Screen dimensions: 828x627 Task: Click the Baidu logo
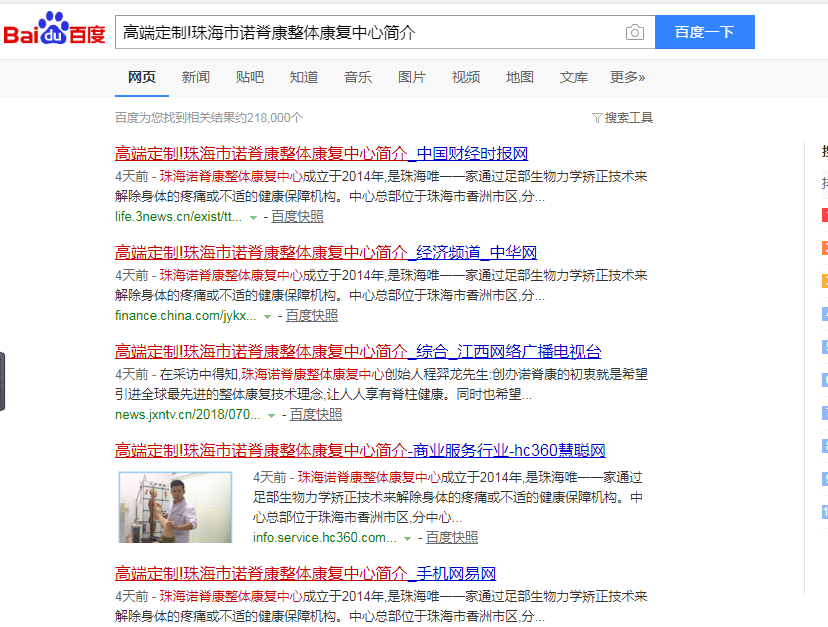click(x=54, y=29)
